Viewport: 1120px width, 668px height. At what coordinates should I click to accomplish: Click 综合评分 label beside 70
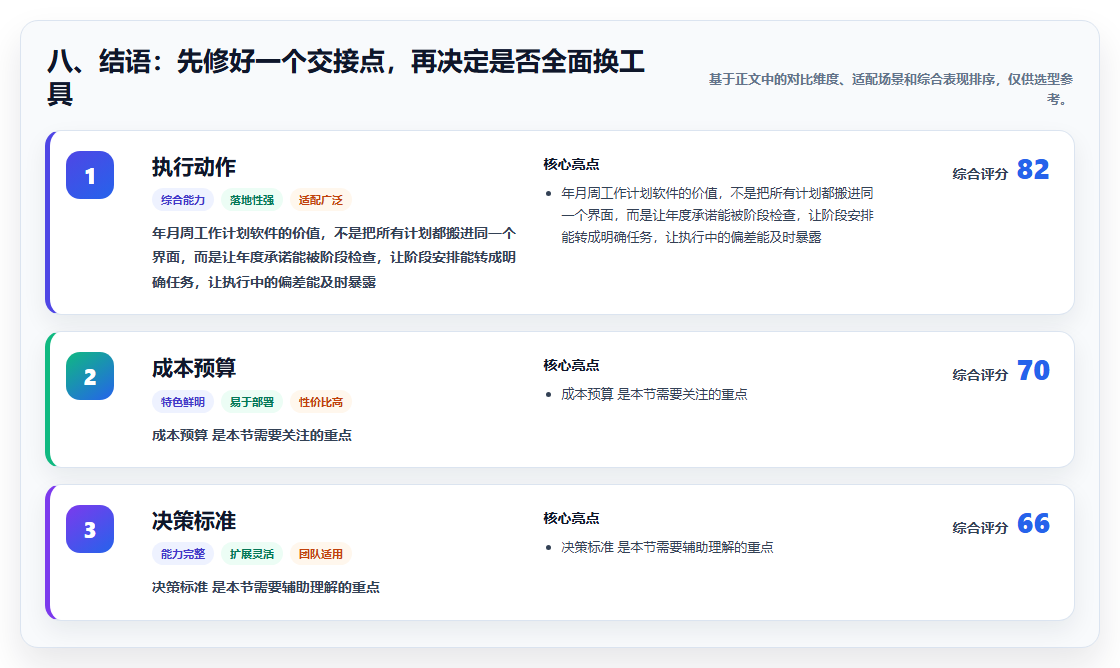click(x=980, y=374)
